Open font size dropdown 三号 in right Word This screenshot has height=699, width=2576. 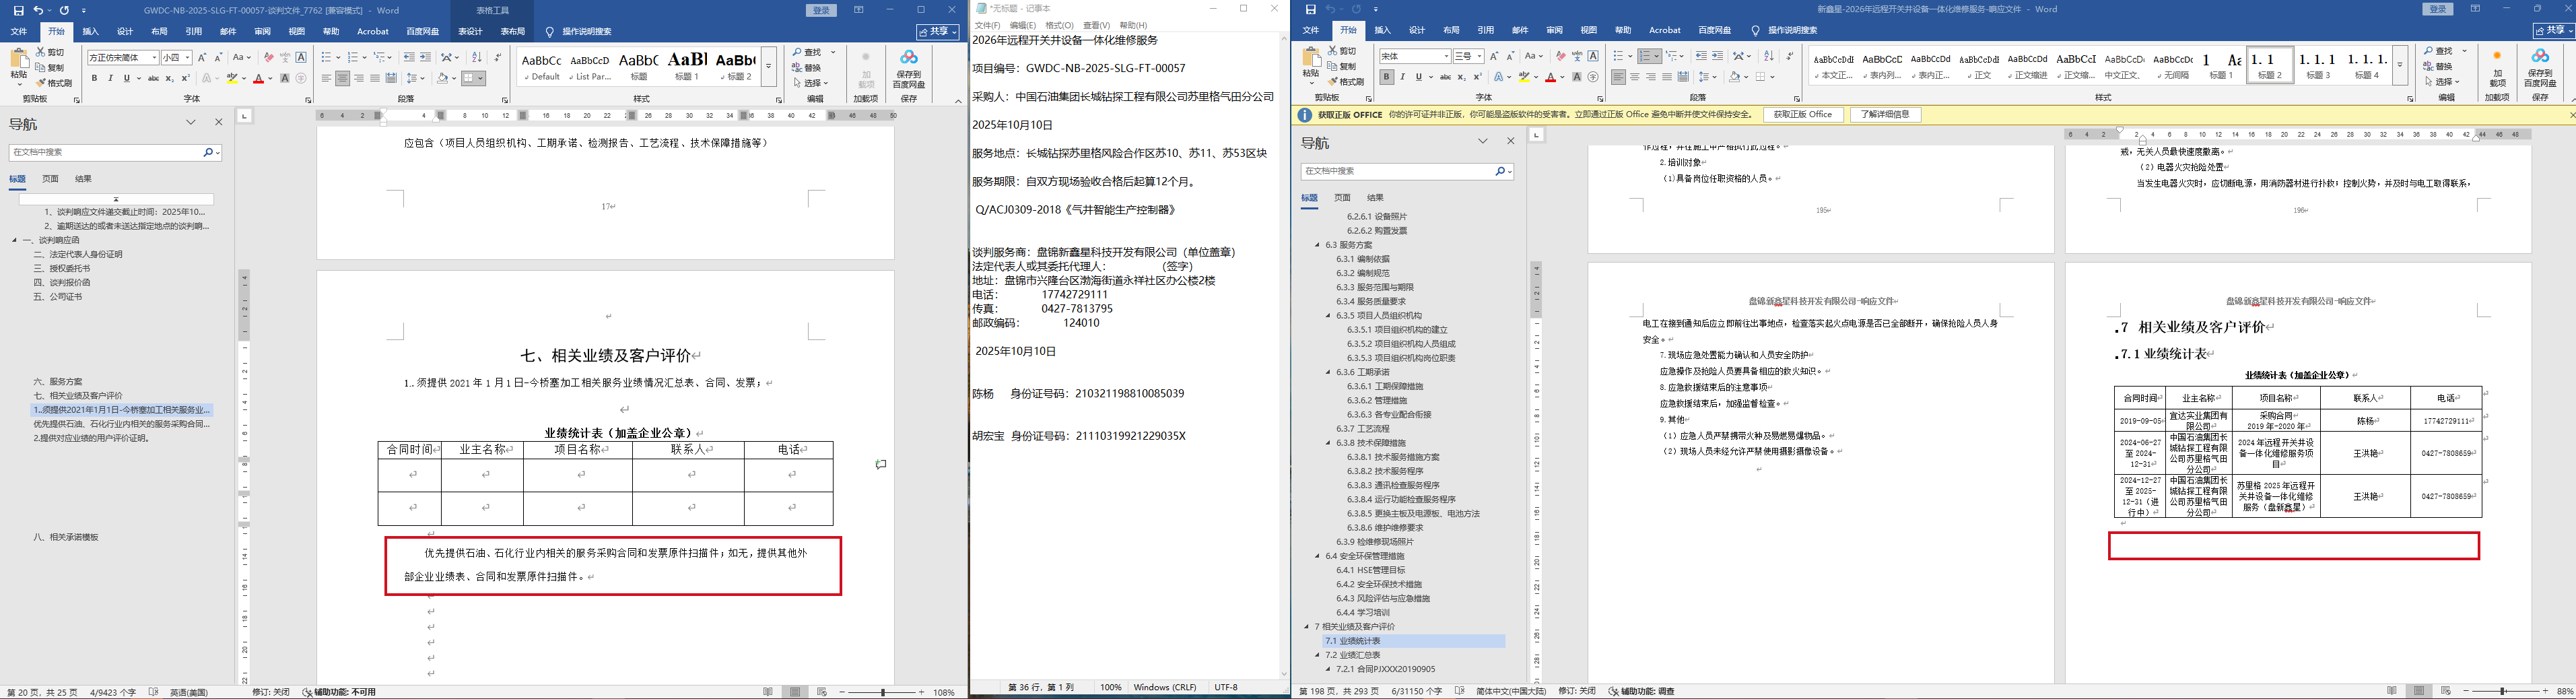1479,56
